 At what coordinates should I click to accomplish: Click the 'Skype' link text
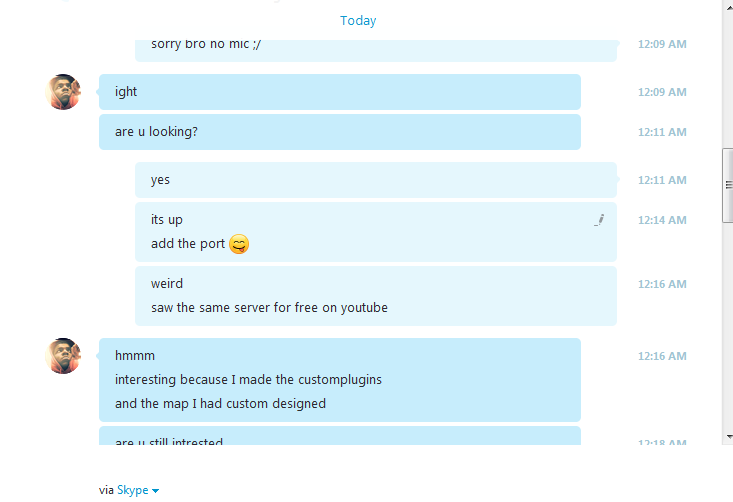point(133,490)
